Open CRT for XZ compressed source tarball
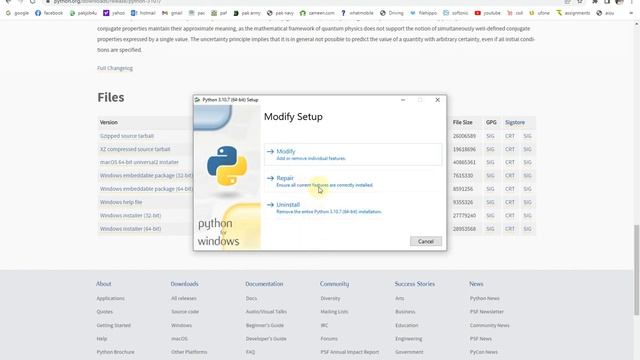 [510, 149]
